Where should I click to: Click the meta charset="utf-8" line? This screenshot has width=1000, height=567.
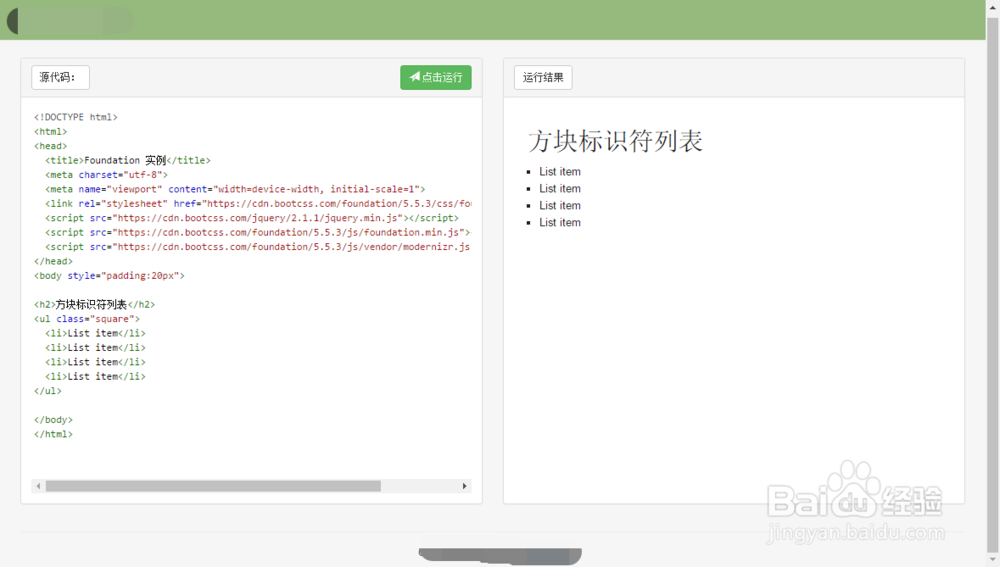point(107,175)
